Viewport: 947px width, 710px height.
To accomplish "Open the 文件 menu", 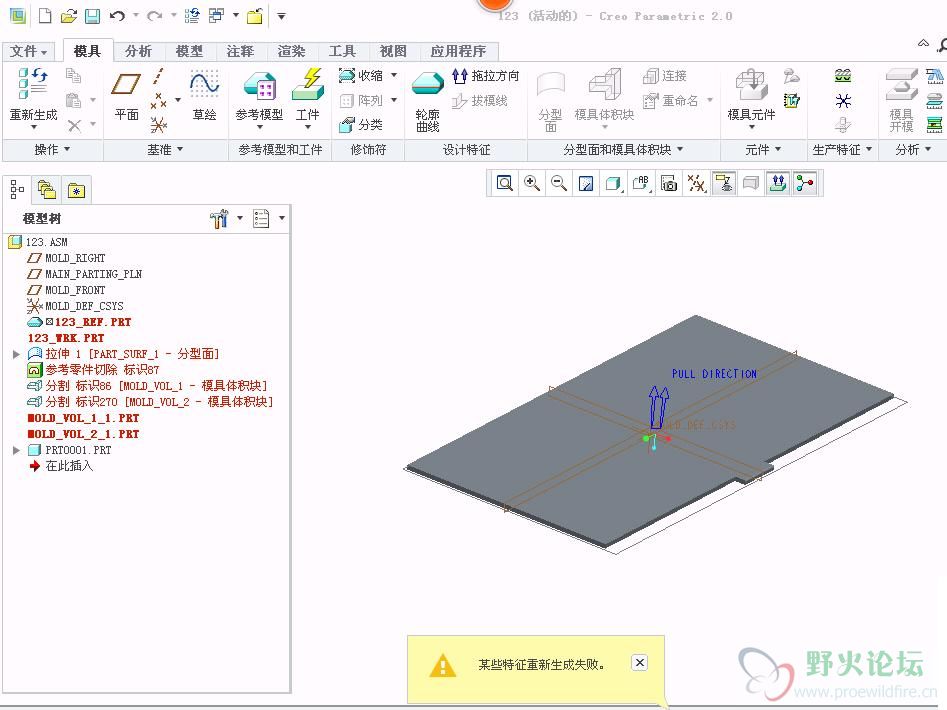I will [28, 51].
